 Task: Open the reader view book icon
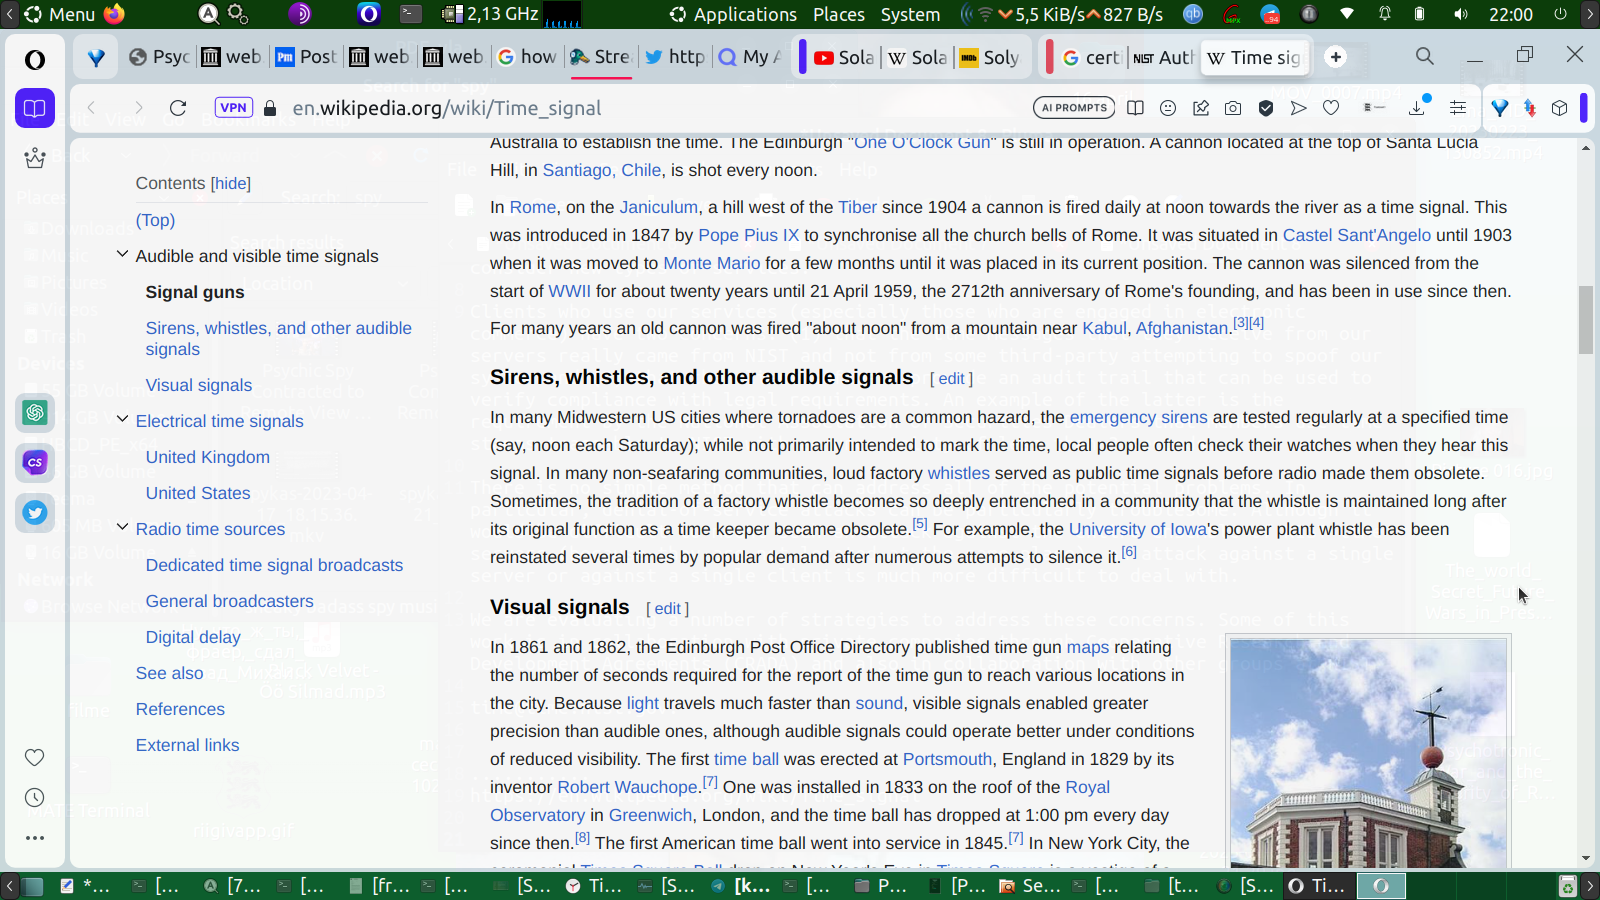pos(1135,108)
